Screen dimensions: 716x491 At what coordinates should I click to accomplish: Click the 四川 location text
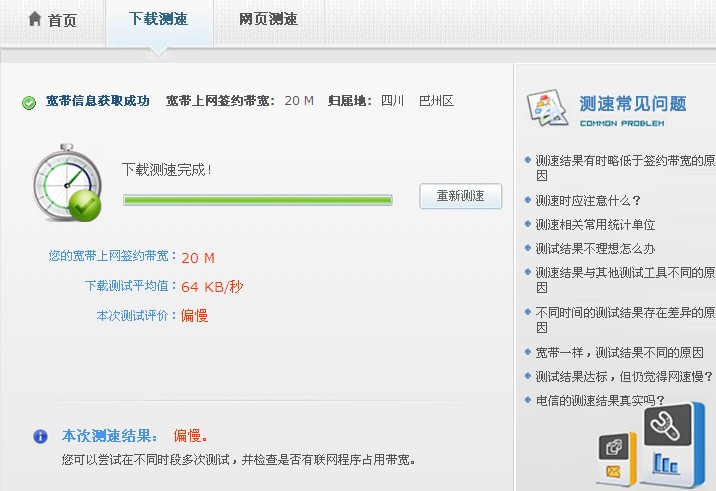click(x=392, y=101)
